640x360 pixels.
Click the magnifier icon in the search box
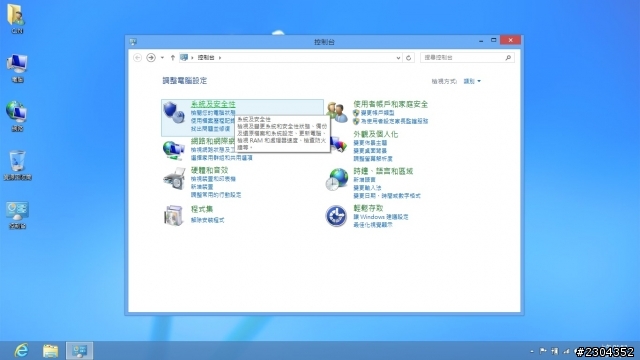[508, 58]
